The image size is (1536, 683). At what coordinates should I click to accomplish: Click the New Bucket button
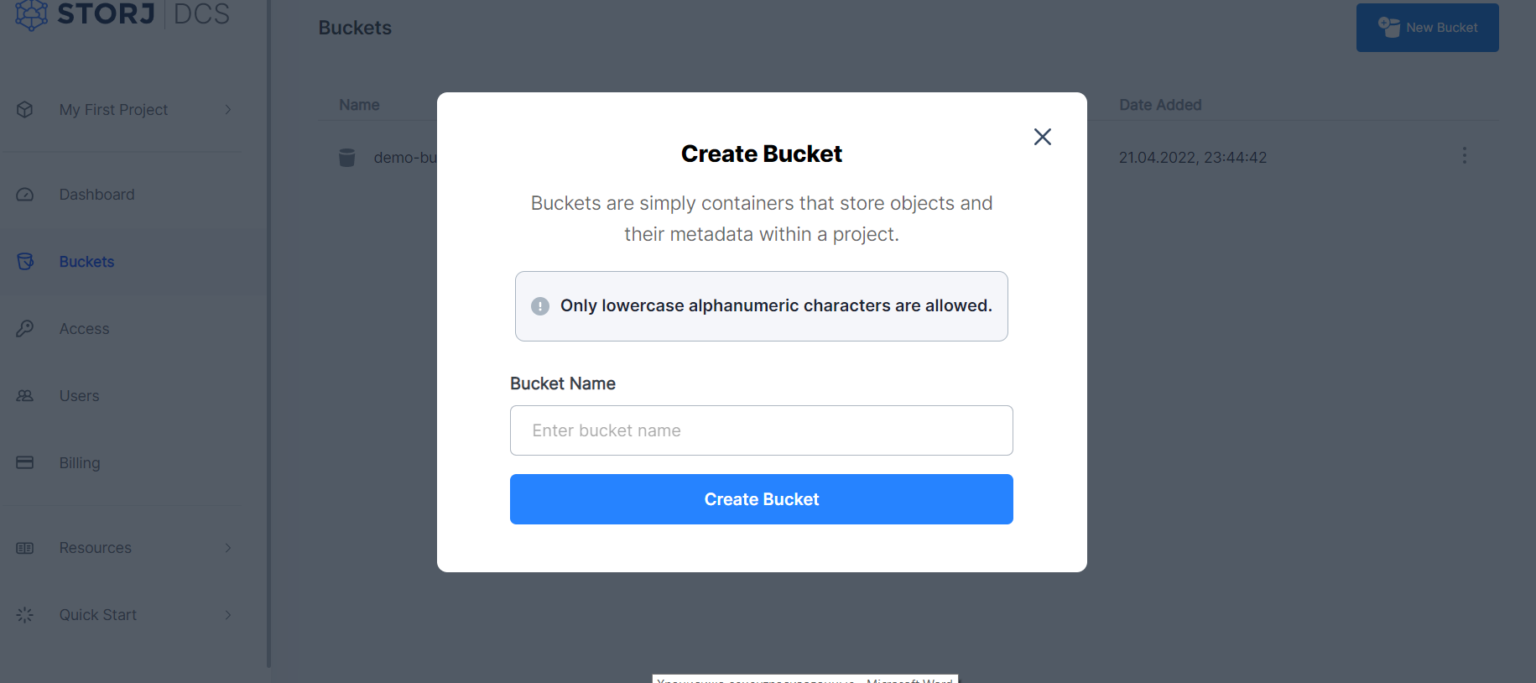point(1427,27)
